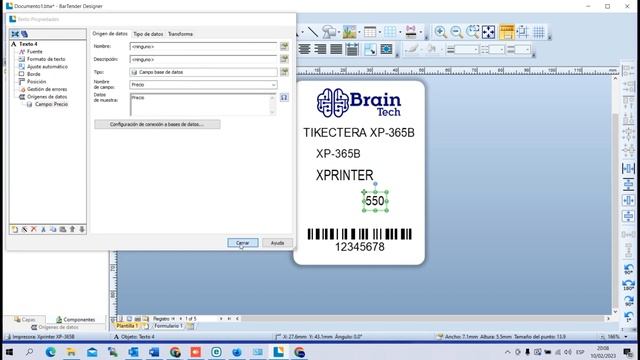Go to next record arrow
This screenshot has height=360, width=640.
(221, 318)
